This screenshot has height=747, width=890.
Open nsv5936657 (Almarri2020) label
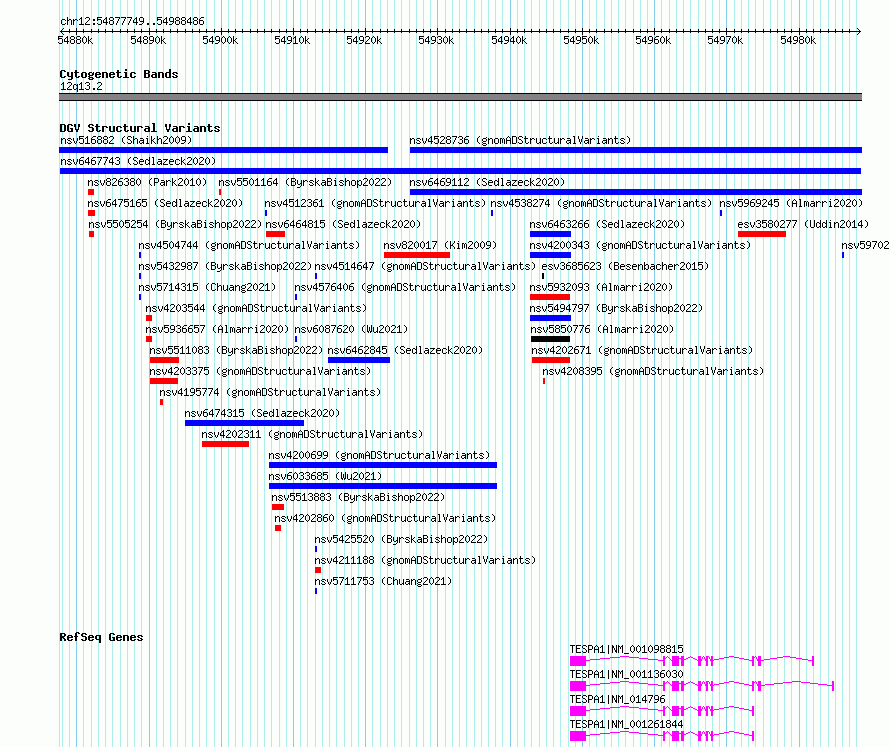point(217,329)
